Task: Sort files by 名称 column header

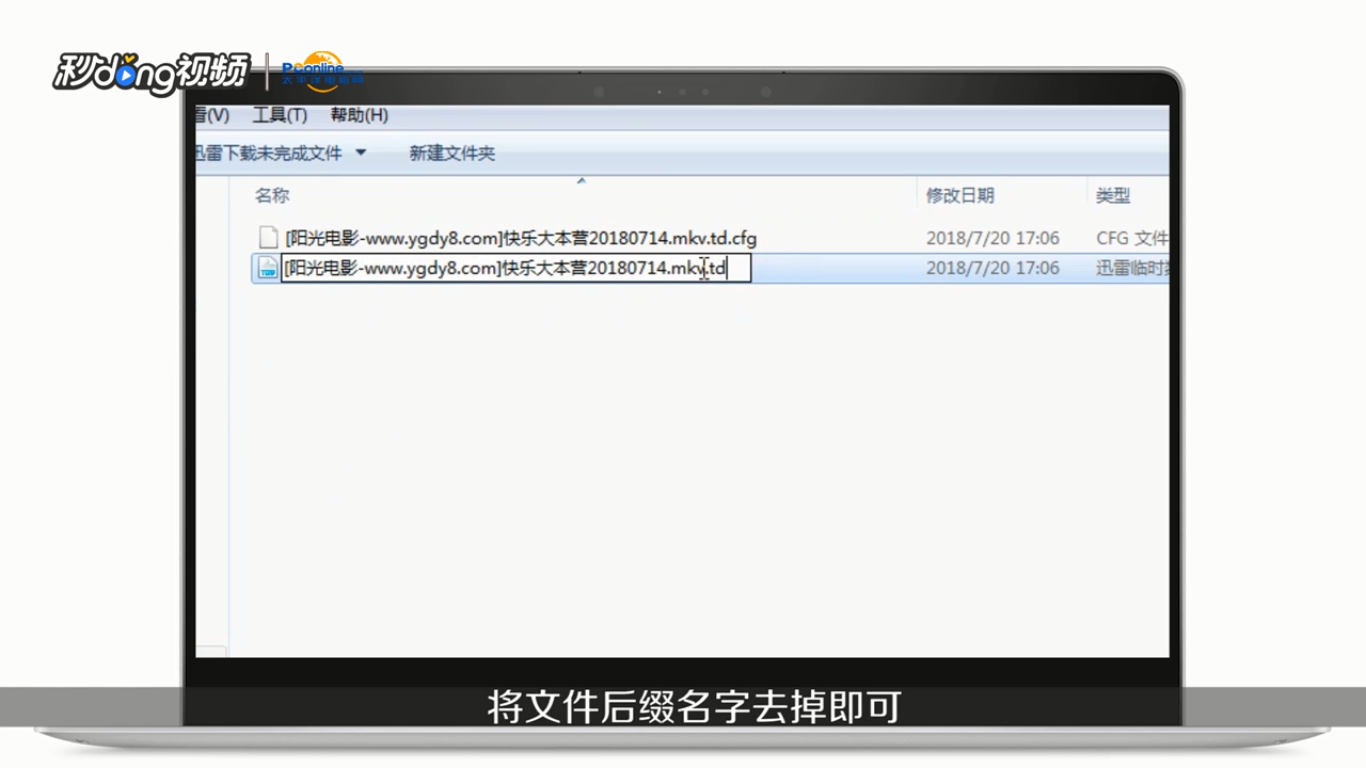Action: click(272, 195)
